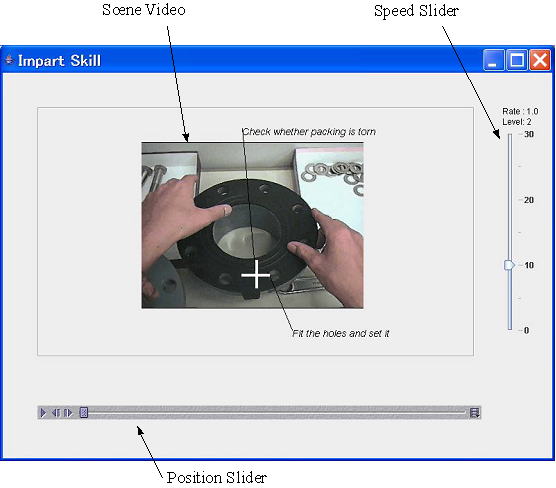Click the position slider thumb

coord(84,412)
